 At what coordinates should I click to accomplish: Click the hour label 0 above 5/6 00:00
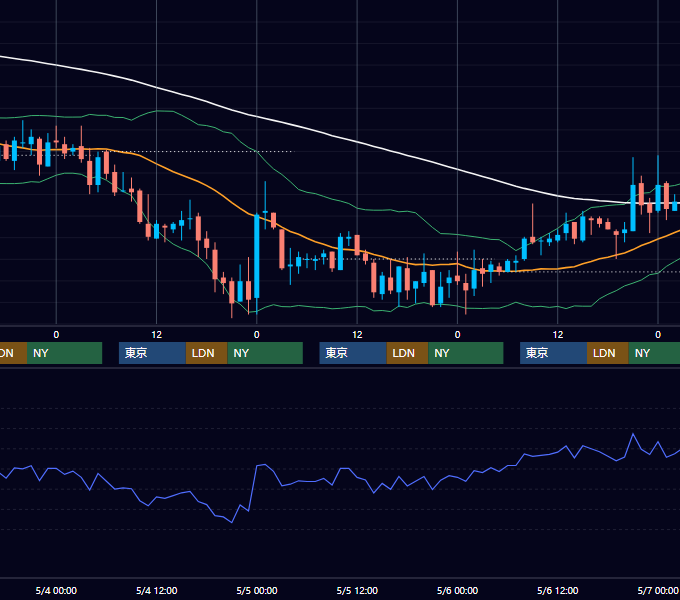click(457, 335)
